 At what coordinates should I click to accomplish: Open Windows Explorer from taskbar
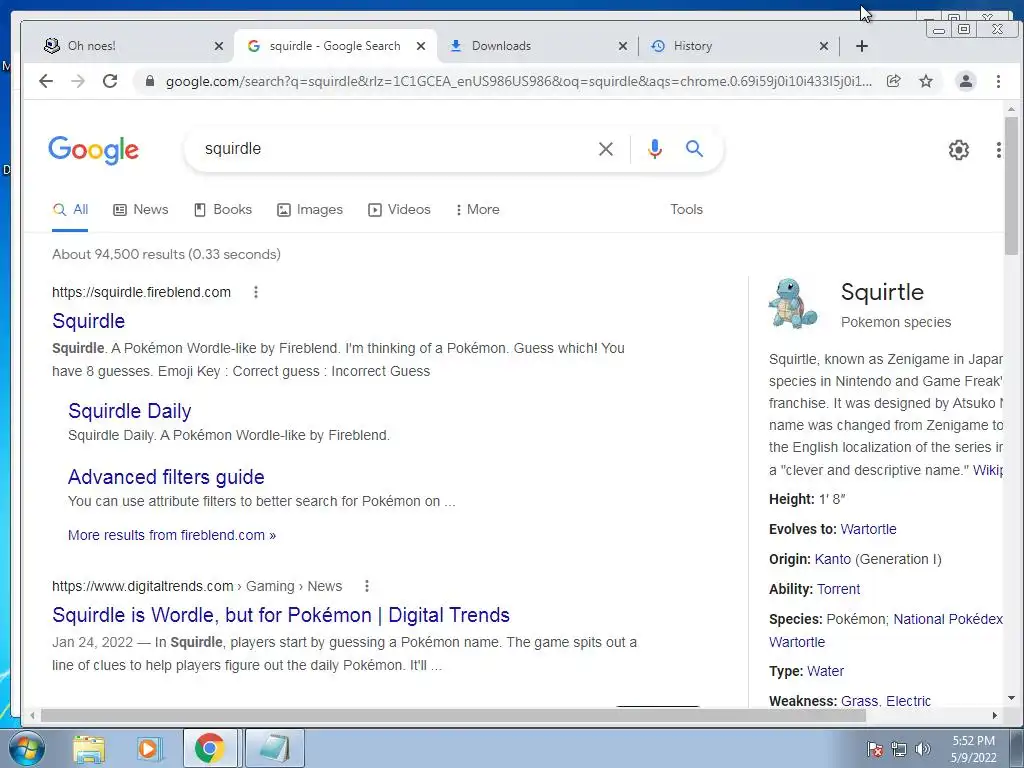(89, 749)
